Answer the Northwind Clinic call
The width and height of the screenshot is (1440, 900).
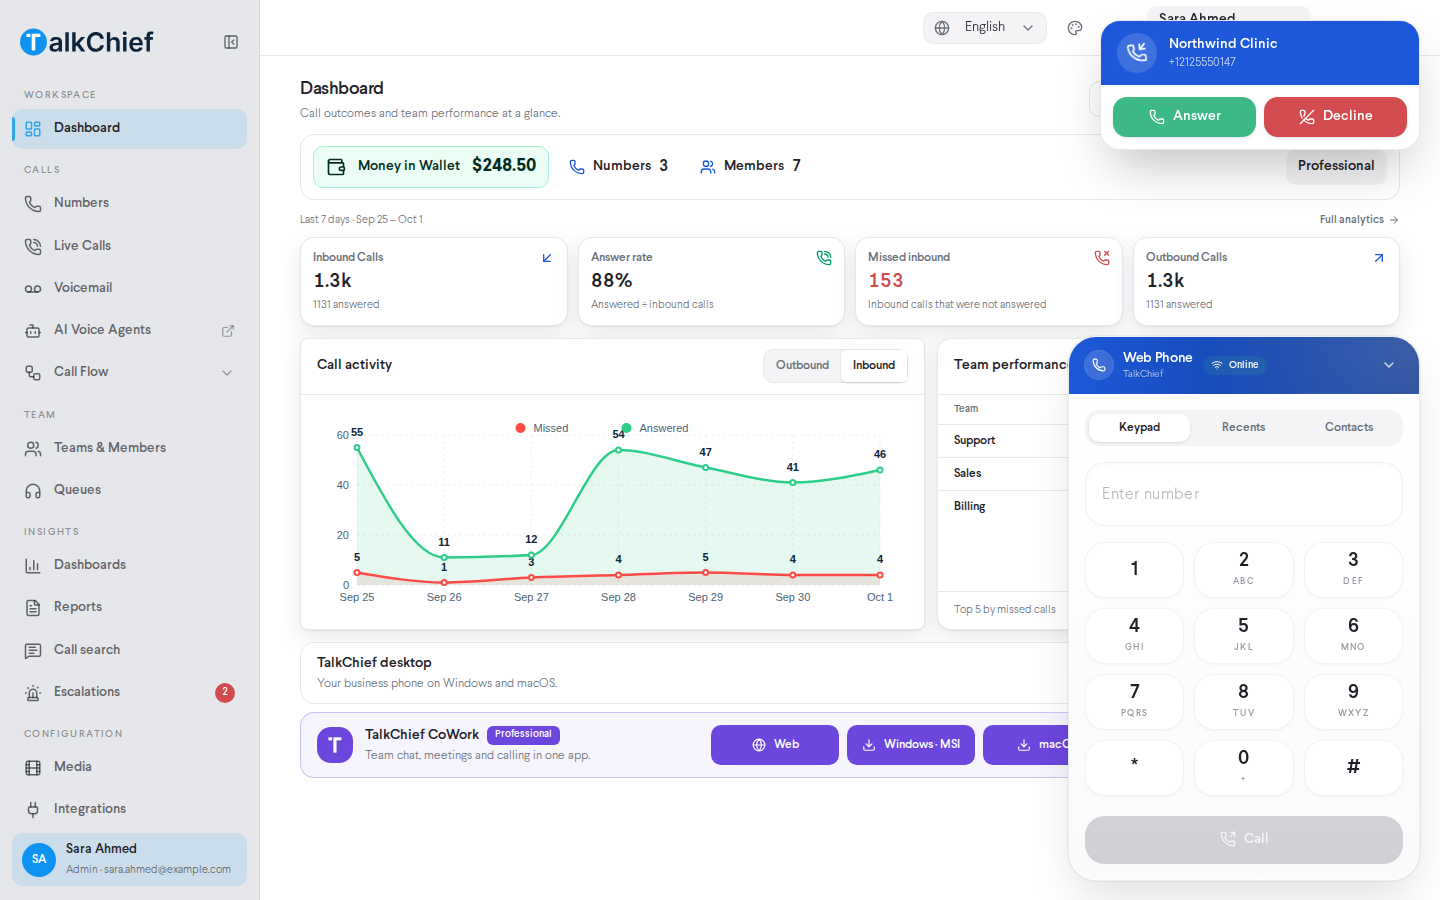[1184, 117]
